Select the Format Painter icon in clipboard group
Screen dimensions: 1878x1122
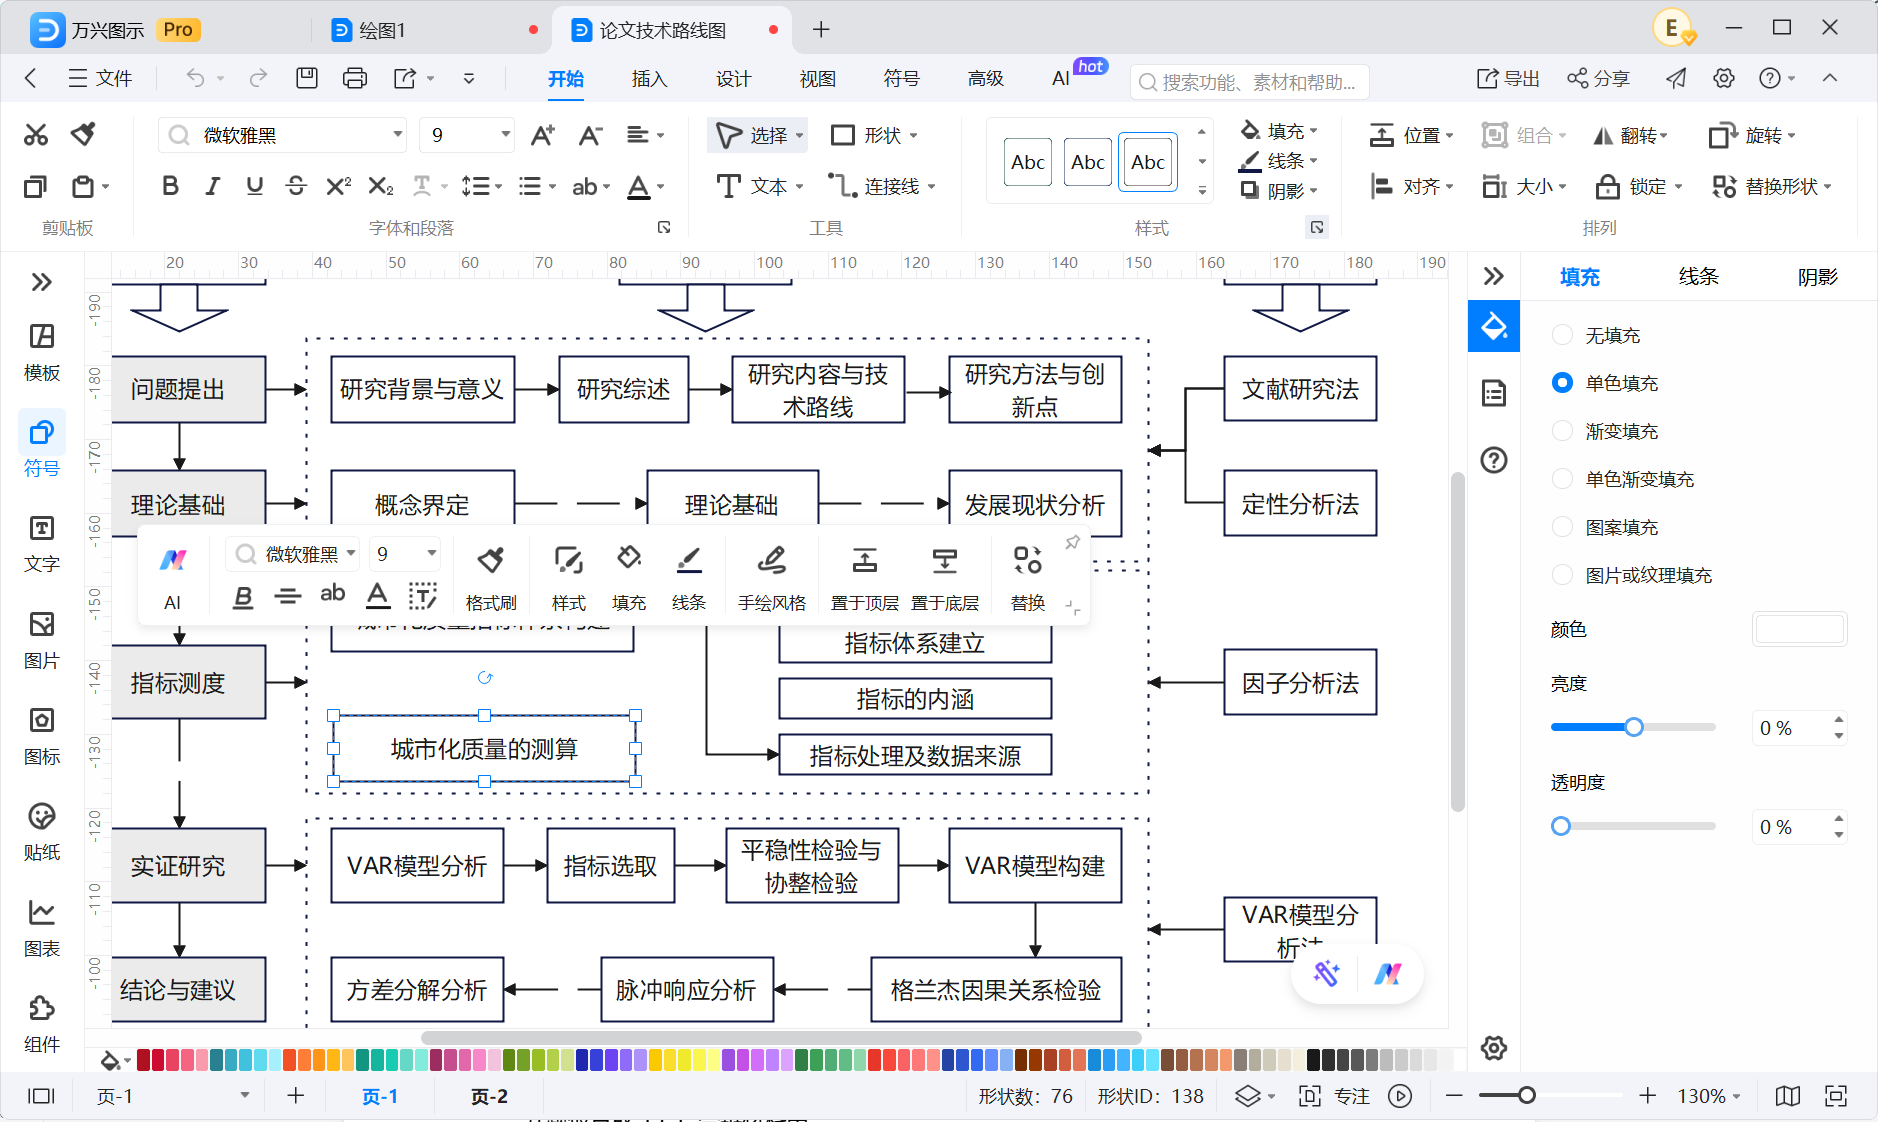tap(84, 135)
